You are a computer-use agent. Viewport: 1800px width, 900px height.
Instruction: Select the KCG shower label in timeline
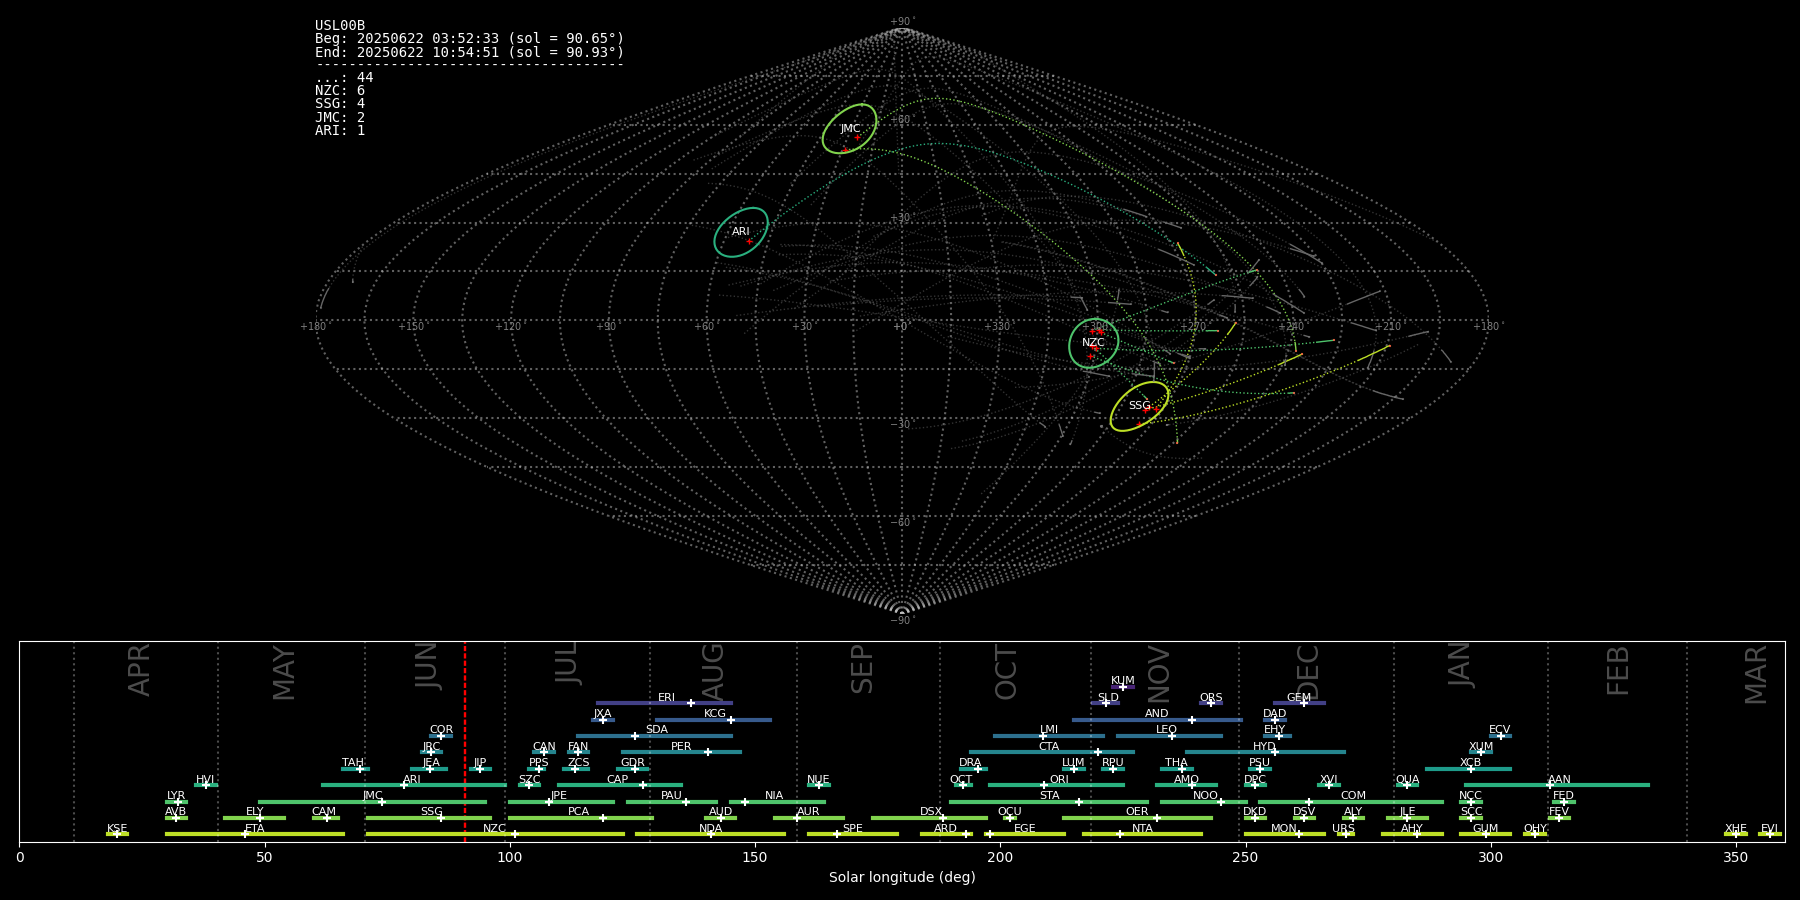[715, 714]
